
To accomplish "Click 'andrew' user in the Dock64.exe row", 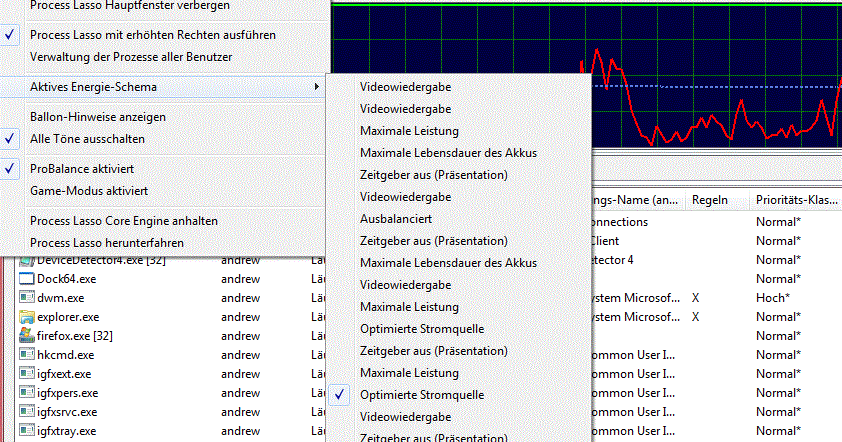I will tap(241, 279).
